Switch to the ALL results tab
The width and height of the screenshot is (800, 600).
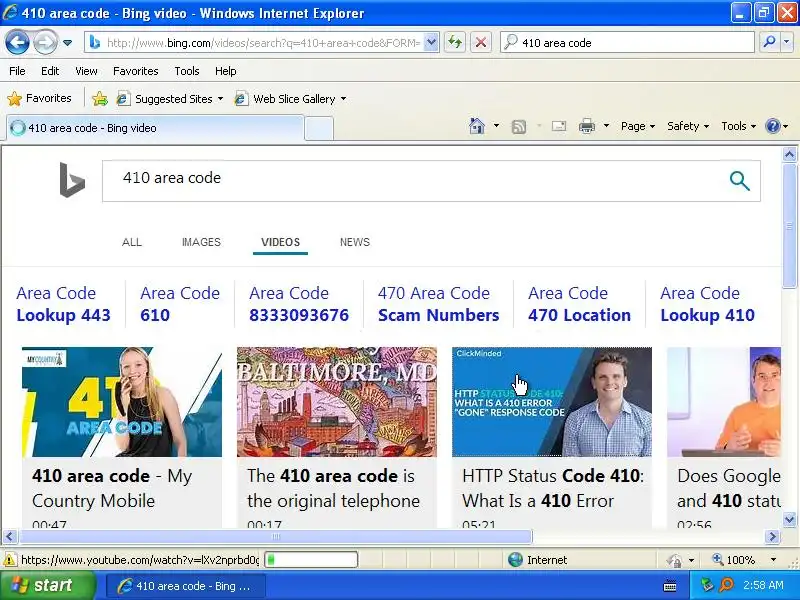click(x=132, y=242)
